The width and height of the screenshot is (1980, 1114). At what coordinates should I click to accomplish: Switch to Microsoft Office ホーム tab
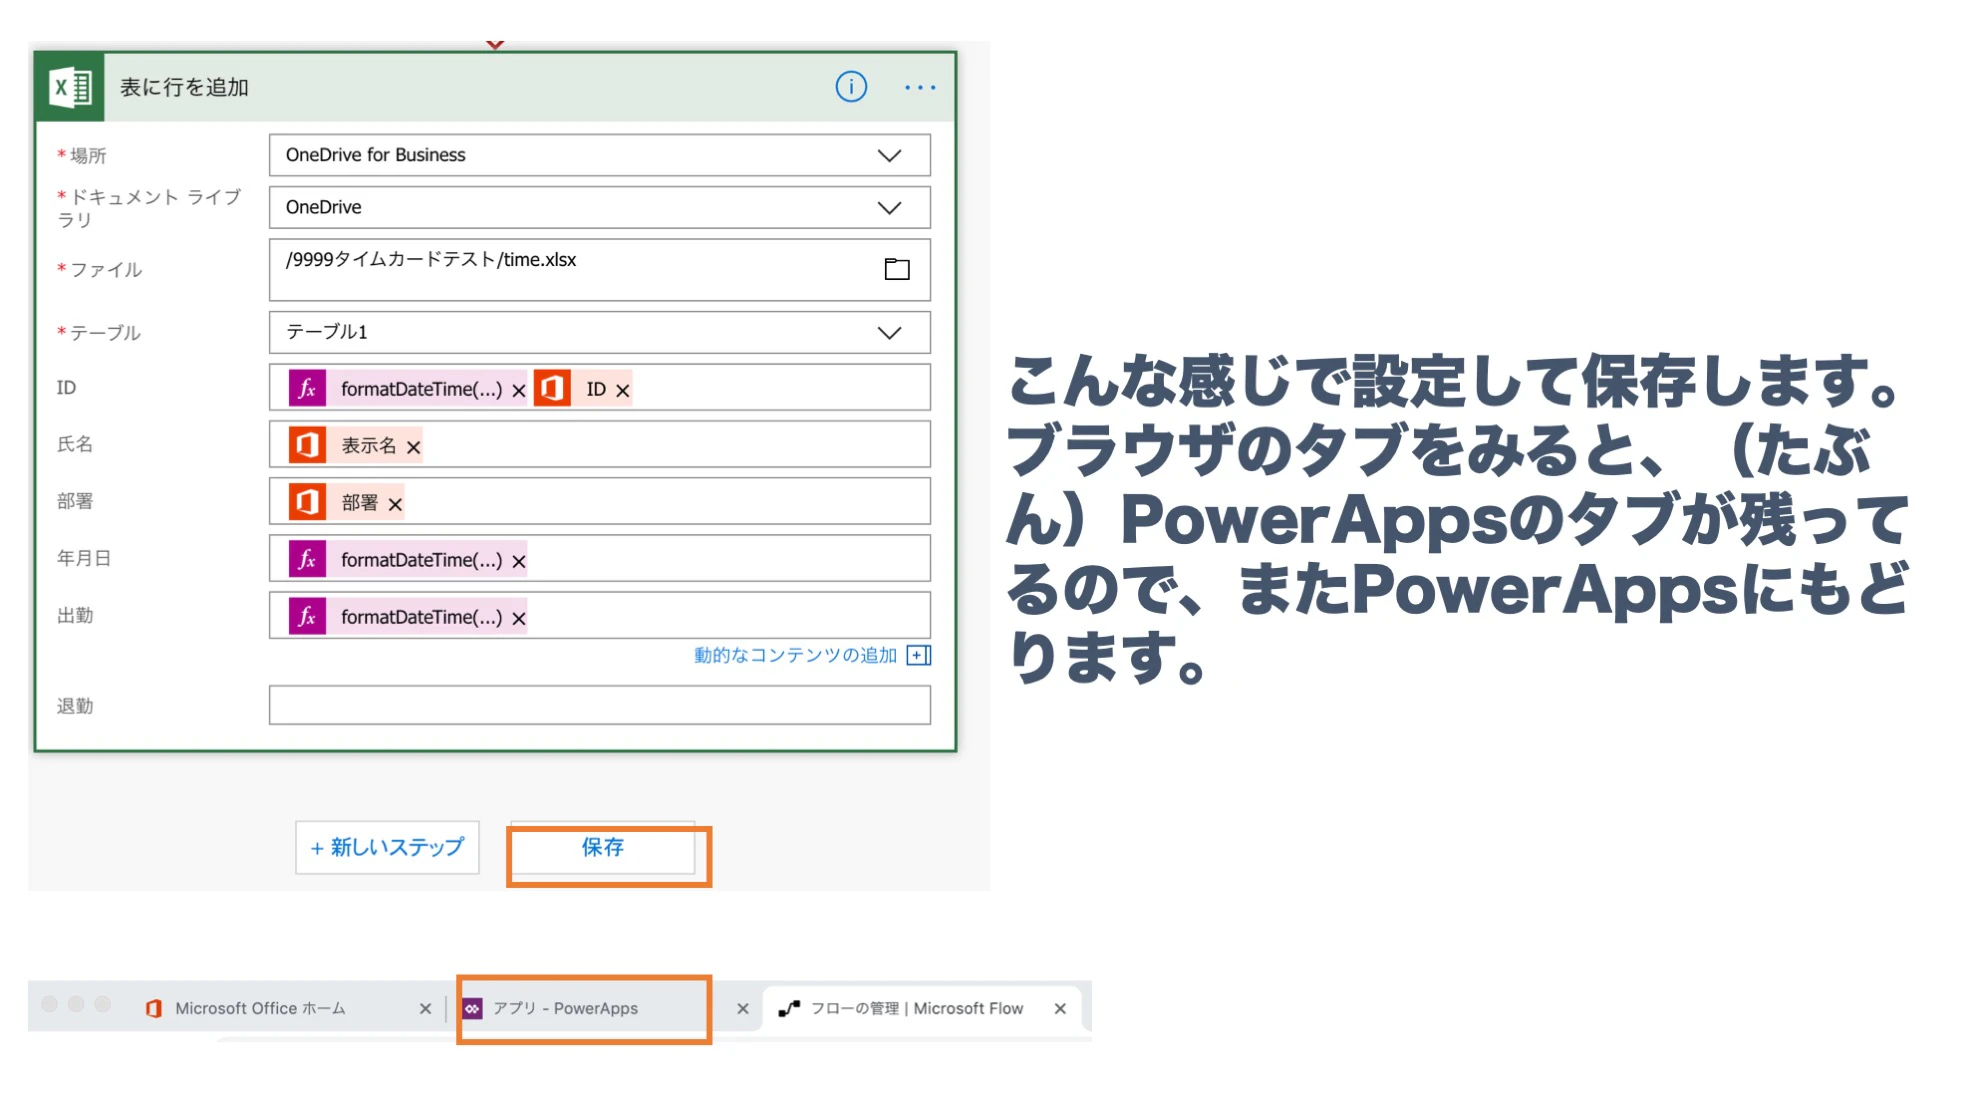[260, 1008]
